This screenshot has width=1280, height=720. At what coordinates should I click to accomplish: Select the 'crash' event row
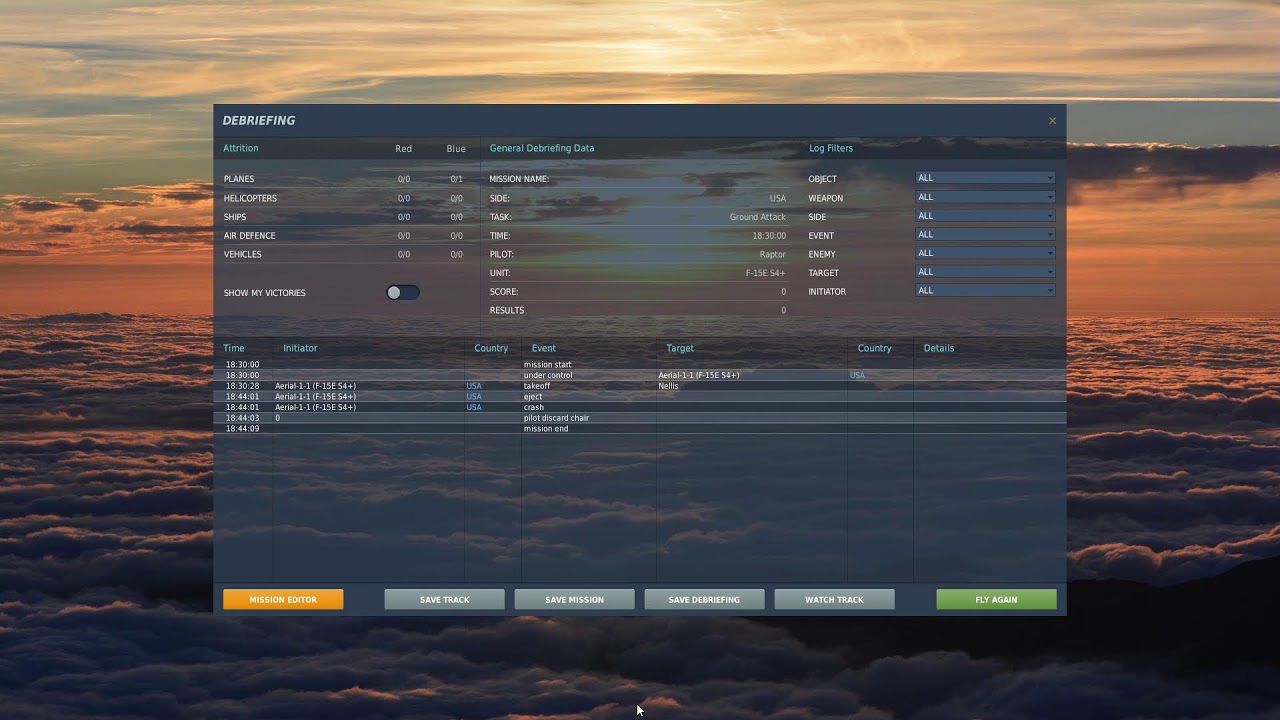tap(640, 407)
